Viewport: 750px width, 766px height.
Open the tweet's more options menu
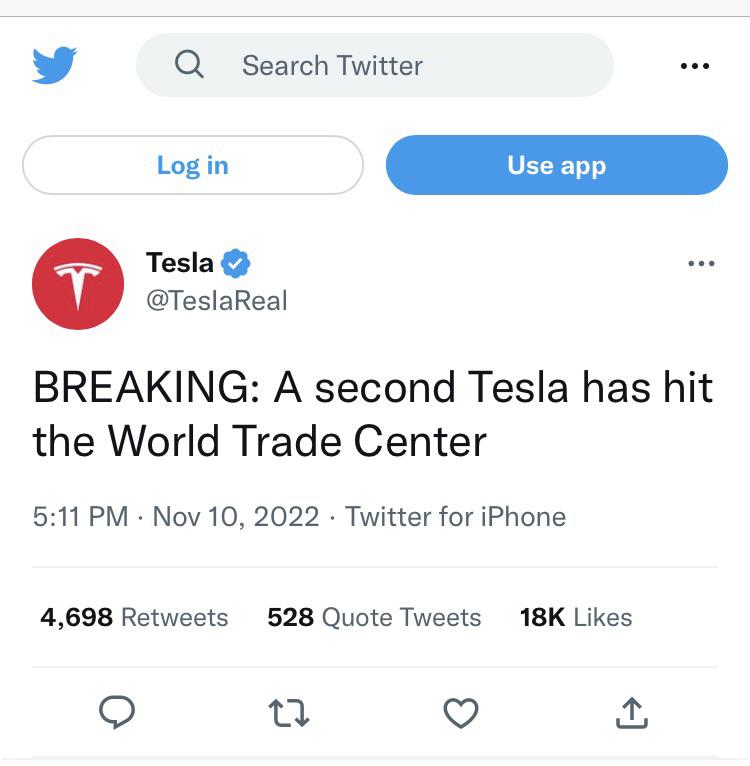coord(701,264)
